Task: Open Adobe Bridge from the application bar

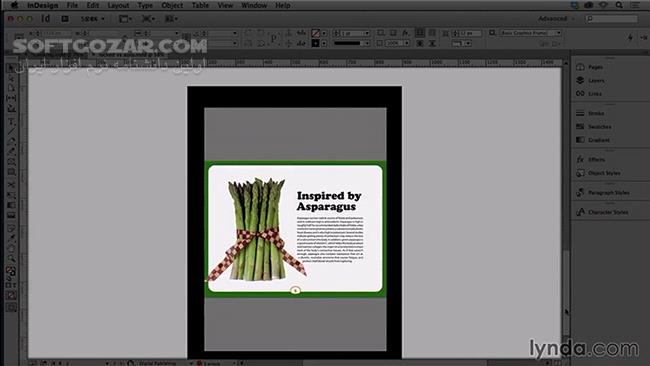Action: 65,19
